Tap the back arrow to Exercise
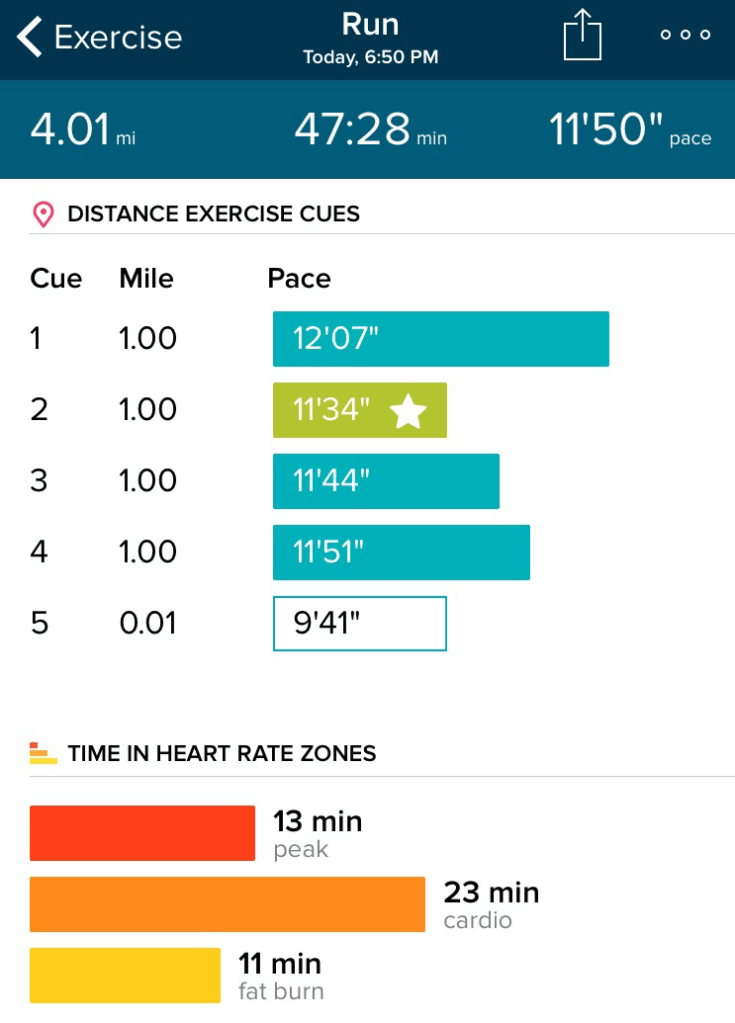This screenshot has height=1023, width=735. pyautogui.click(x=30, y=37)
